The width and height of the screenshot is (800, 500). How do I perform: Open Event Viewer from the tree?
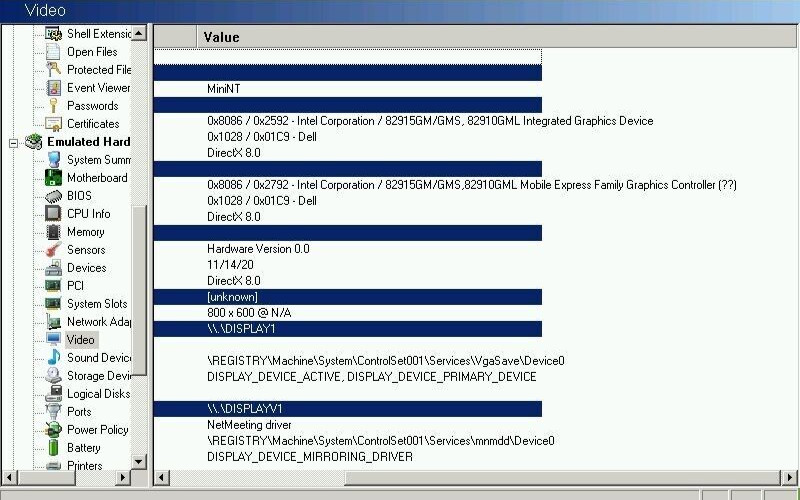(x=98, y=88)
